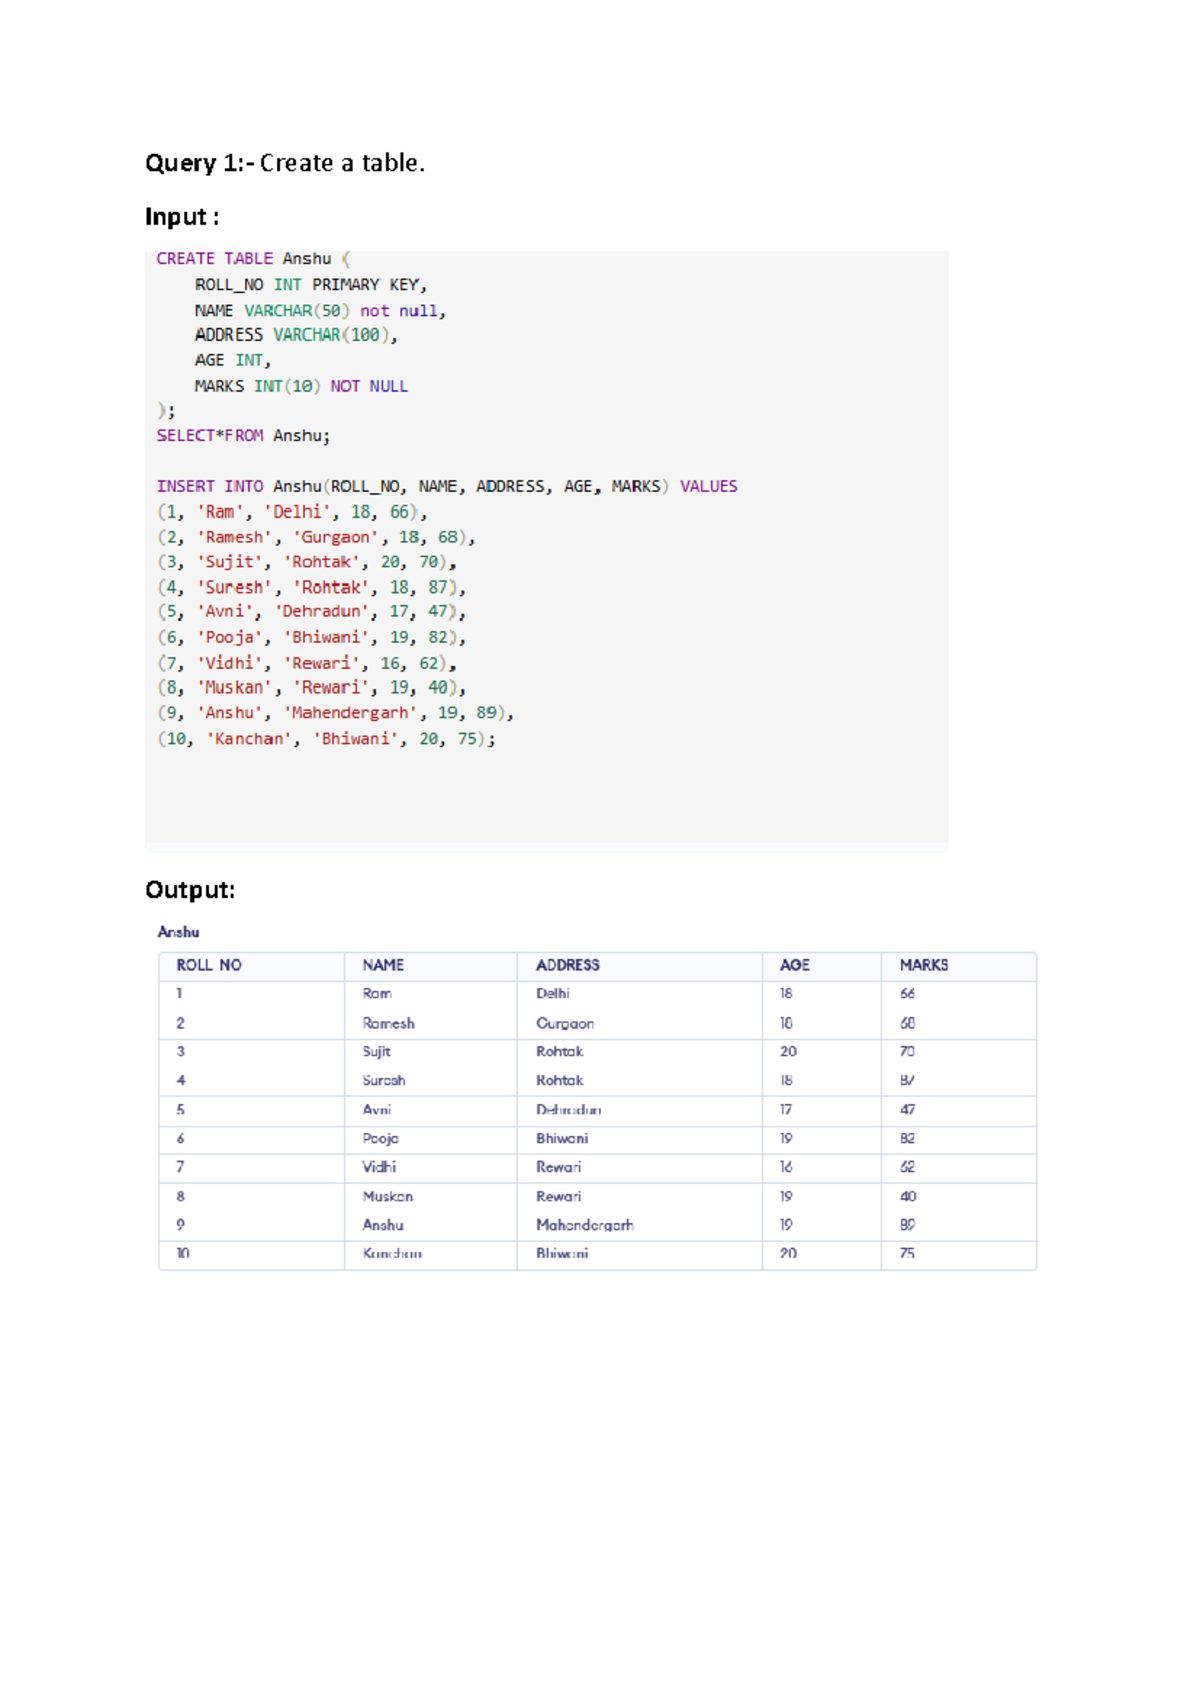
Task: Click the code row "(6, 'Pooja', 'Bhiwani', 19, 82),"
Action: point(311,637)
